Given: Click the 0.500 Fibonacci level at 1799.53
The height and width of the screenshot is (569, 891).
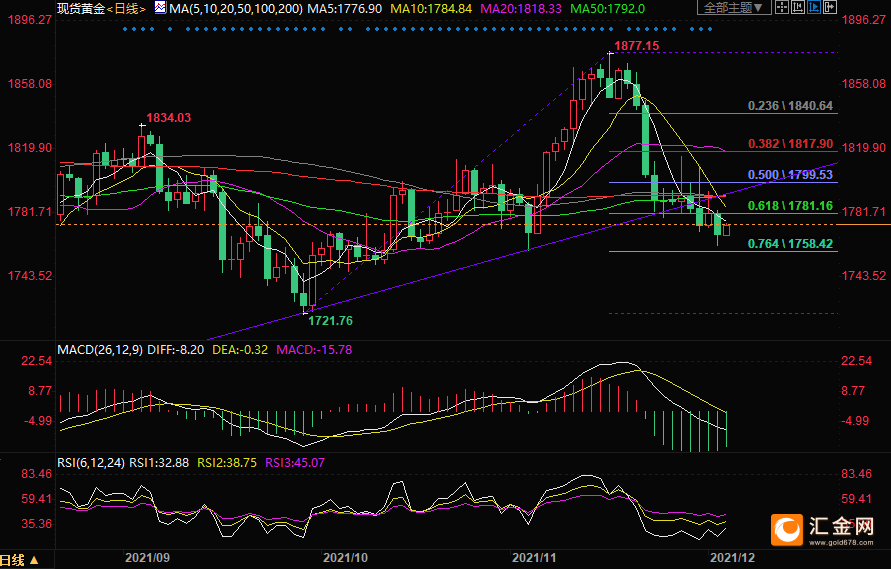Looking at the screenshot, I should [x=791, y=174].
